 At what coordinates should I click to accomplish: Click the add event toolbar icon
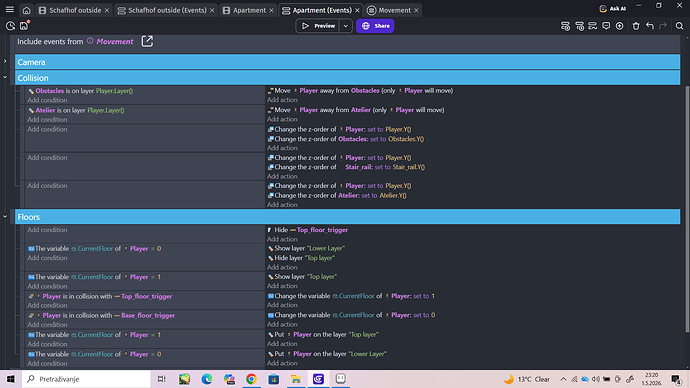pyautogui.click(x=565, y=26)
